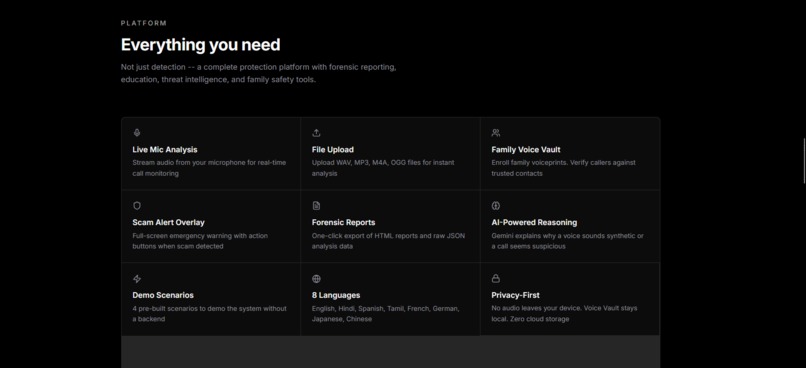Click the circular icon above AI-Powered Reasoning
Image resolution: width=806 pixels, height=368 pixels.
pyautogui.click(x=496, y=206)
